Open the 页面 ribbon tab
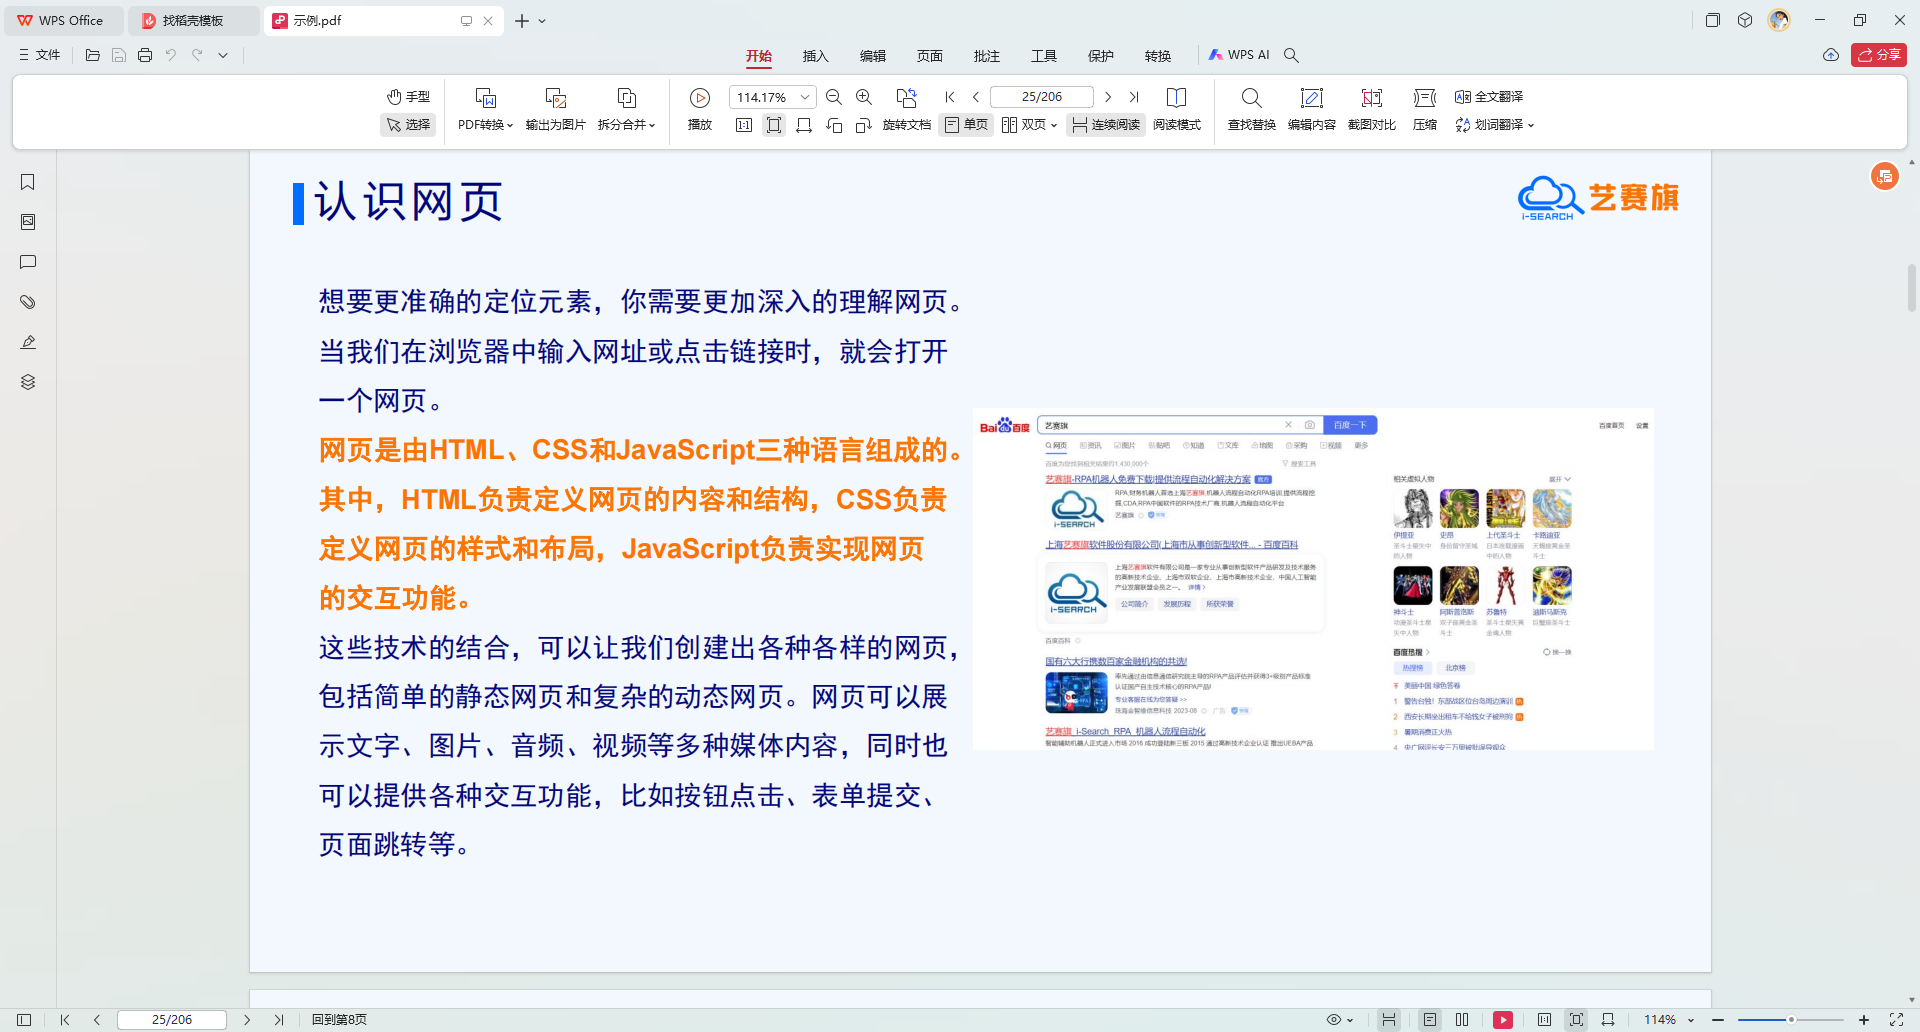The height and width of the screenshot is (1032, 1920). click(x=930, y=56)
